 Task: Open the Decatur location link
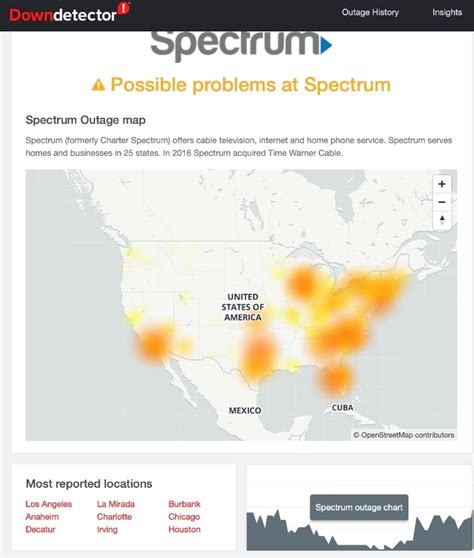coord(40,530)
